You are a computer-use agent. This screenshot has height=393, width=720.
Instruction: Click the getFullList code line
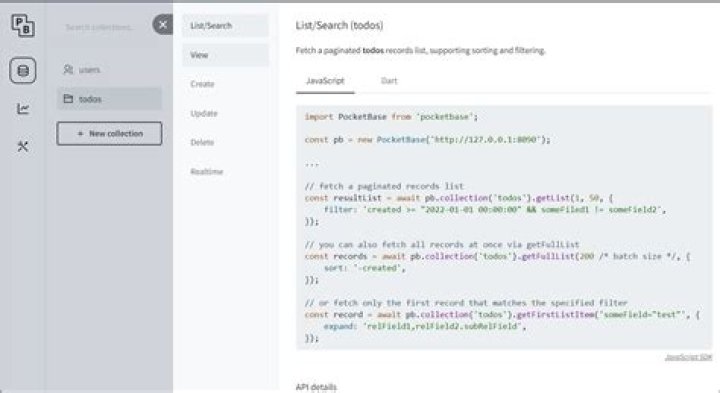click(x=497, y=256)
